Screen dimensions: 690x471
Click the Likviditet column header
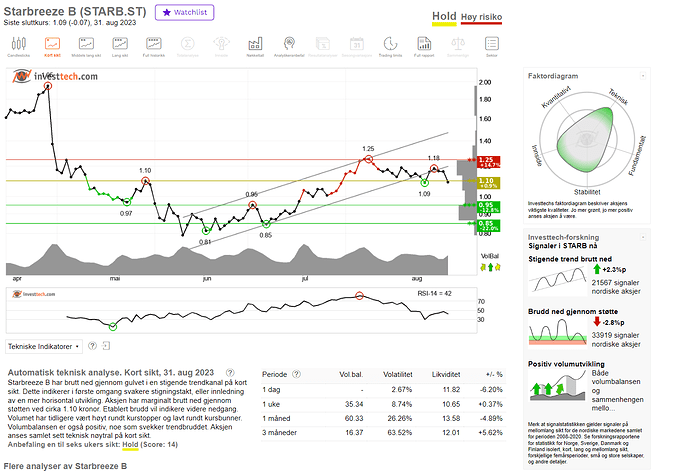446,375
